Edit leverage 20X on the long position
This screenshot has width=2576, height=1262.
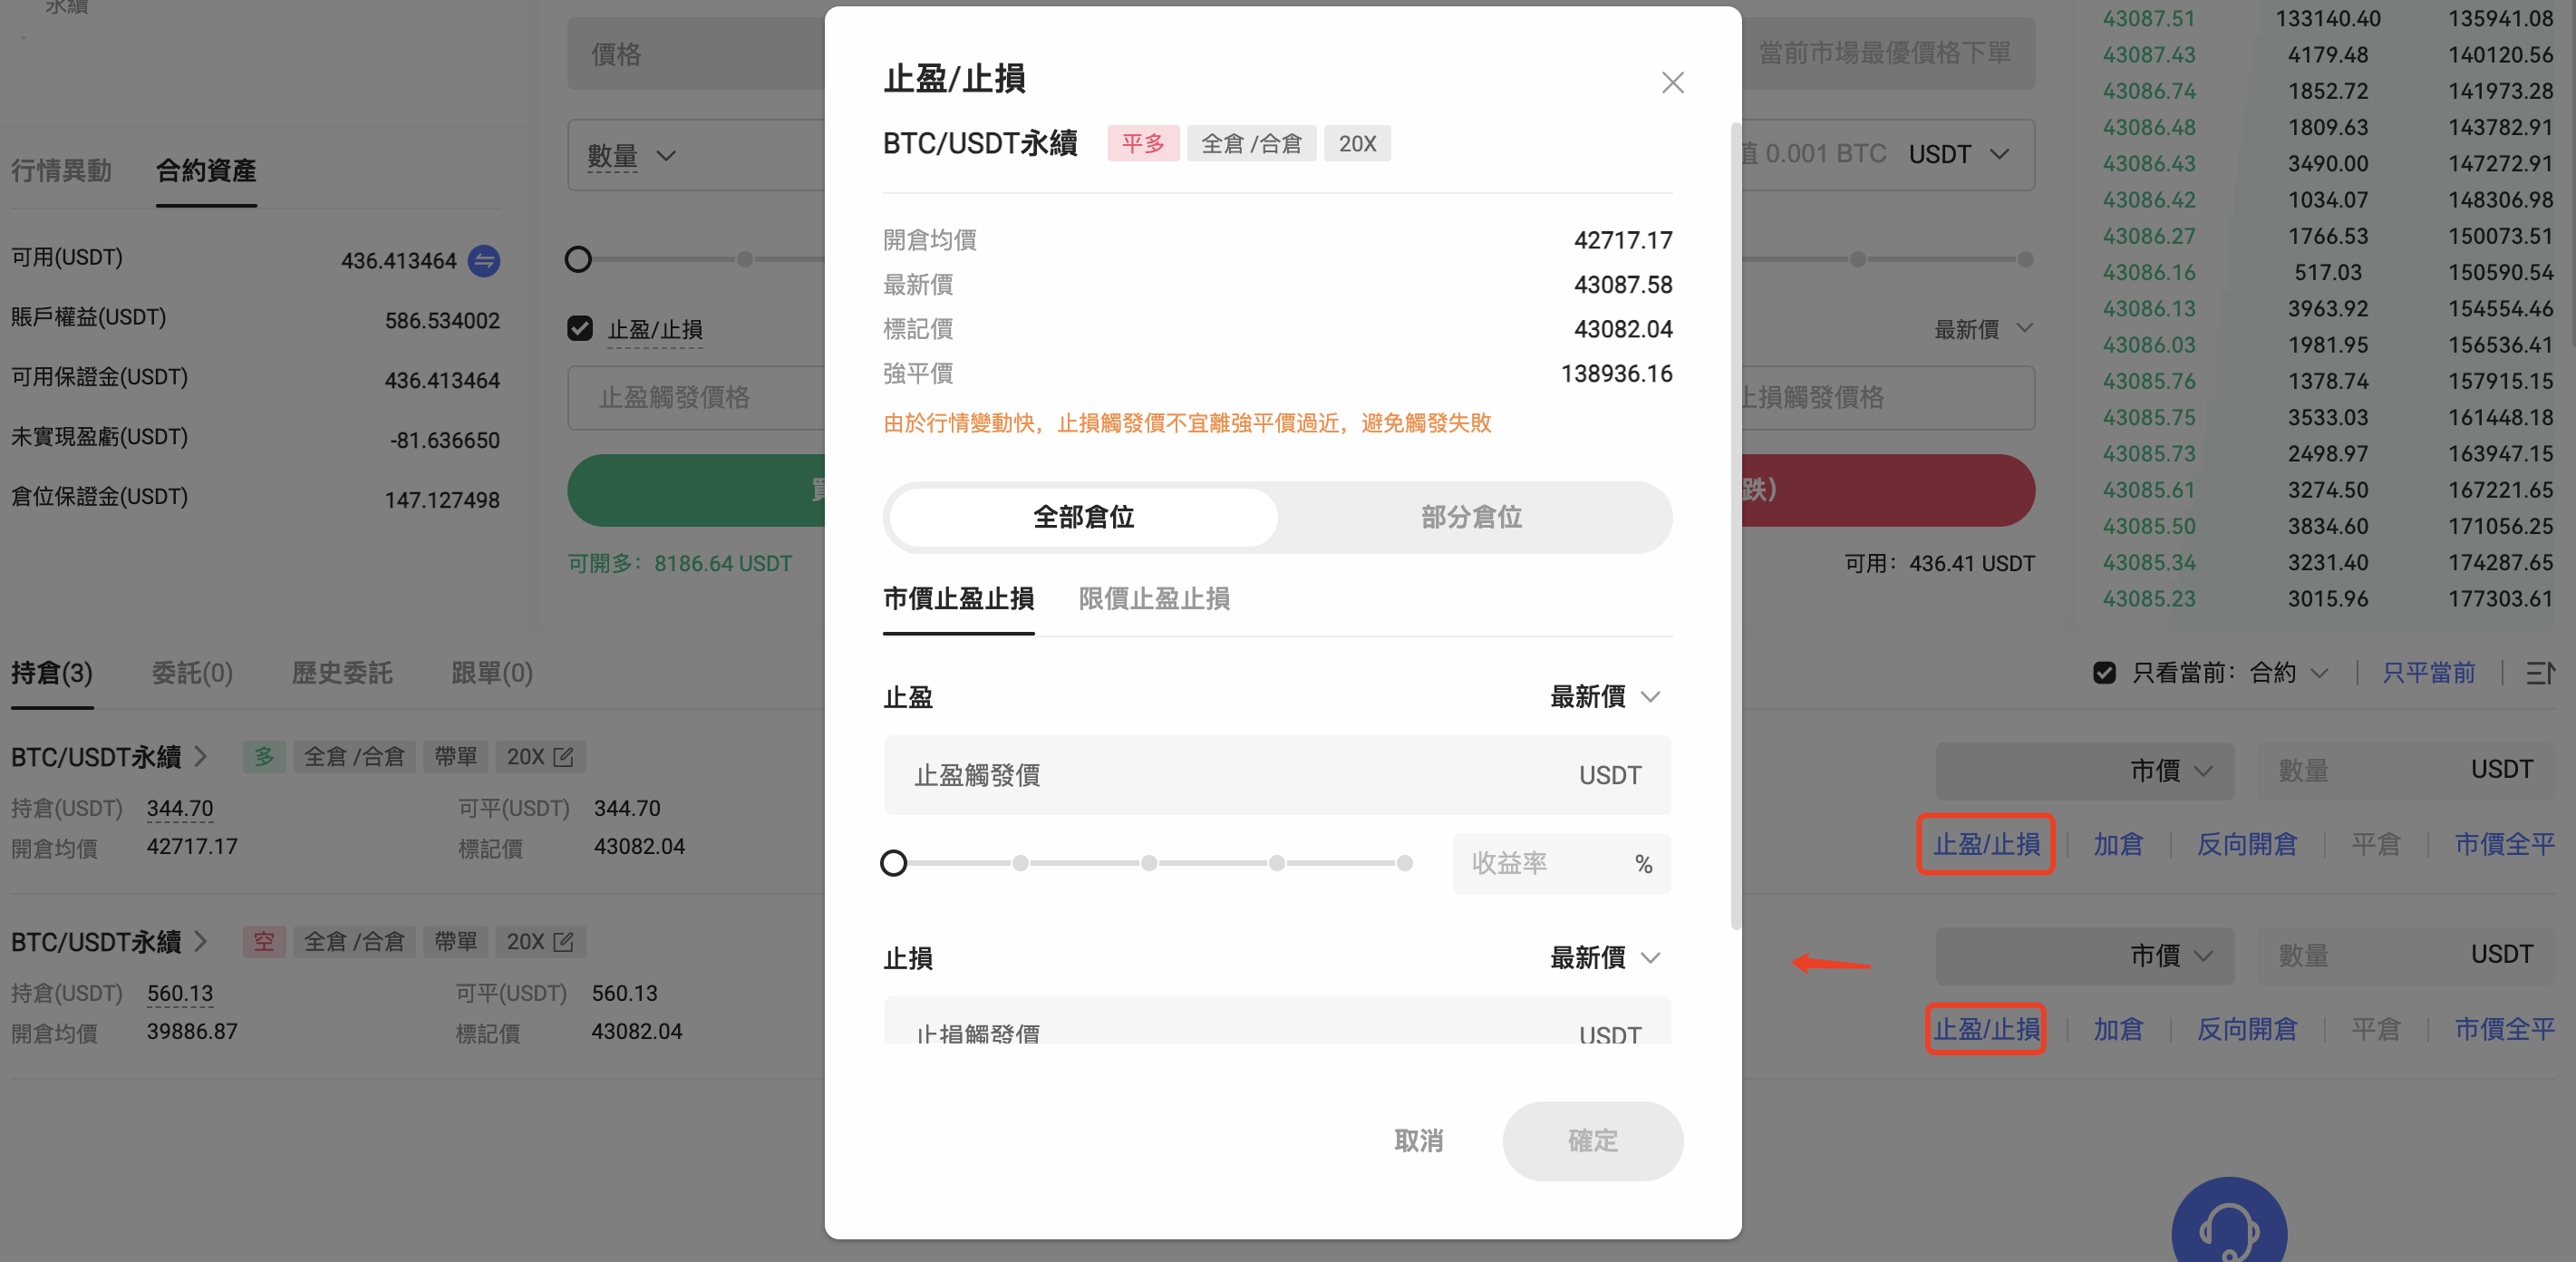tap(564, 757)
